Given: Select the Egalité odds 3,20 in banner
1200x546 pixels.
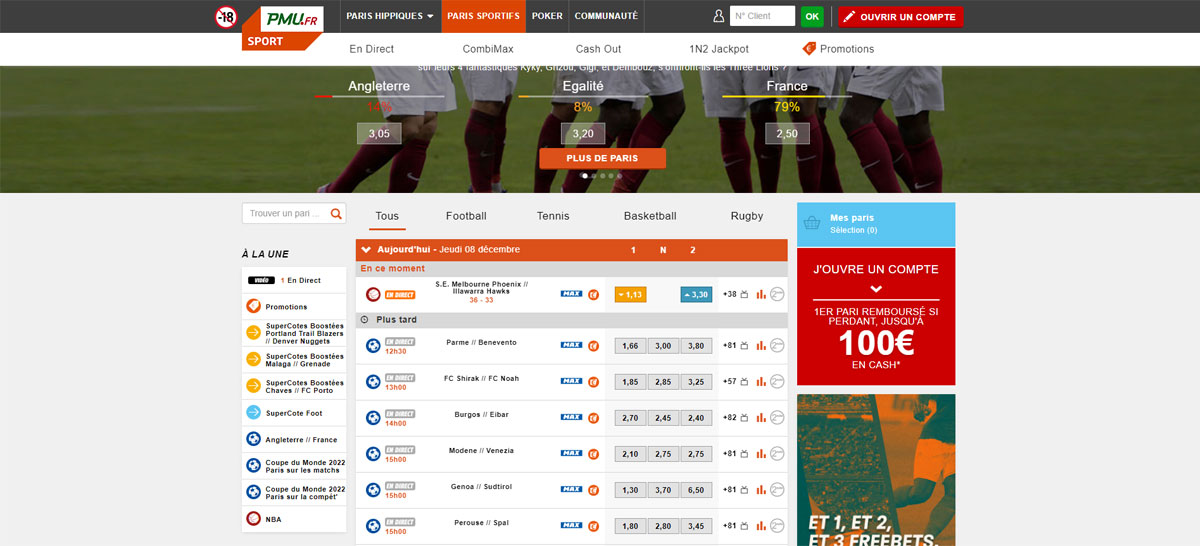Looking at the screenshot, I should pos(583,133).
